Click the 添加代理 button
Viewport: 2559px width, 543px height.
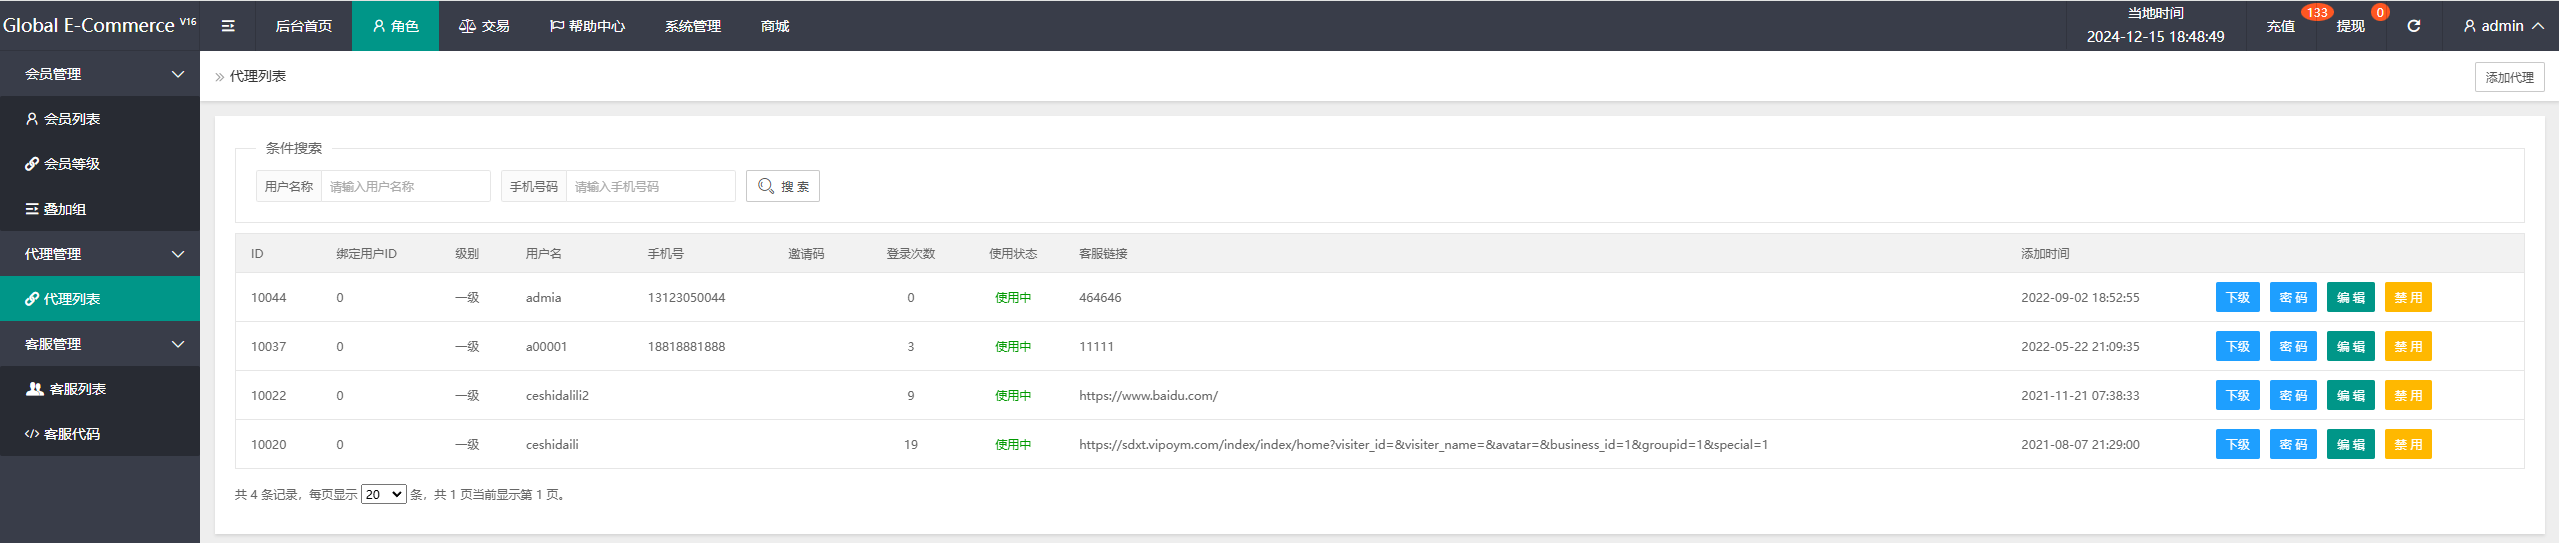[2508, 77]
